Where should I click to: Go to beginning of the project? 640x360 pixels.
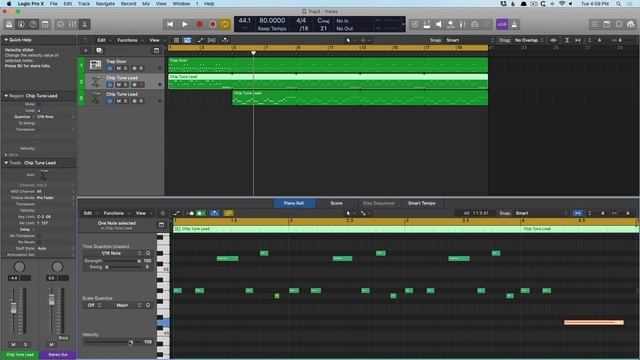tap(170, 24)
